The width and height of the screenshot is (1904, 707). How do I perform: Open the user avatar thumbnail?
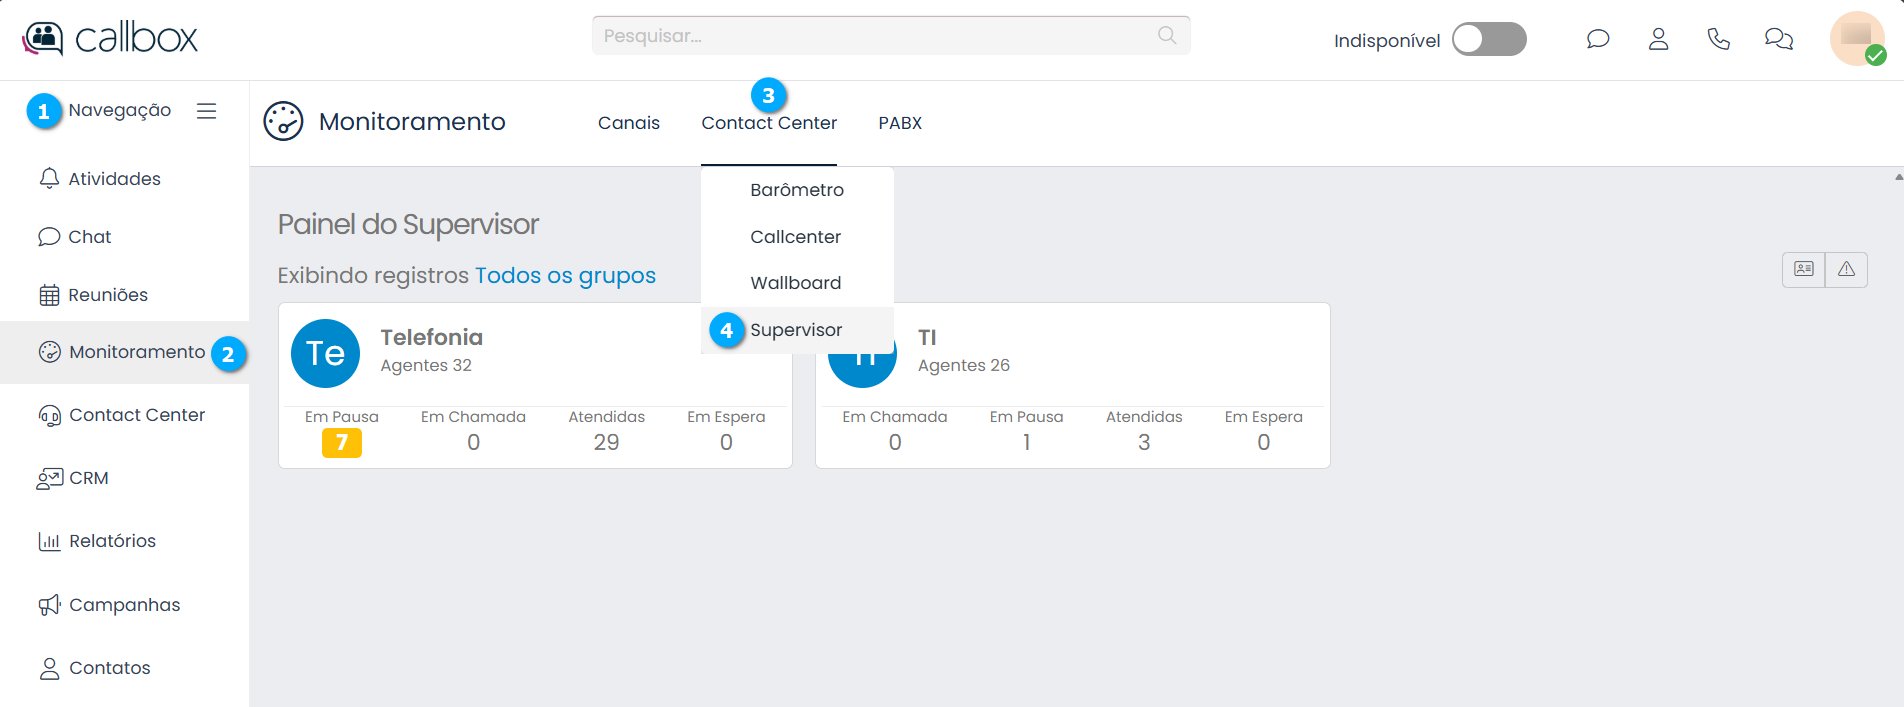[1856, 38]
